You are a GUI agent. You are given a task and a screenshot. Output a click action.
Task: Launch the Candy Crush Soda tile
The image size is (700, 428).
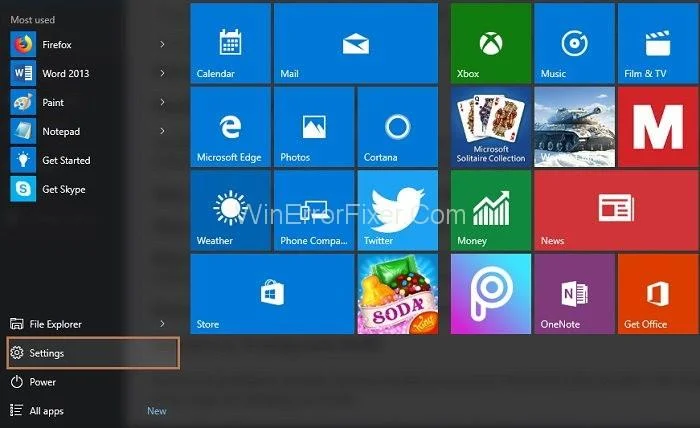click(x=398, y=294)
